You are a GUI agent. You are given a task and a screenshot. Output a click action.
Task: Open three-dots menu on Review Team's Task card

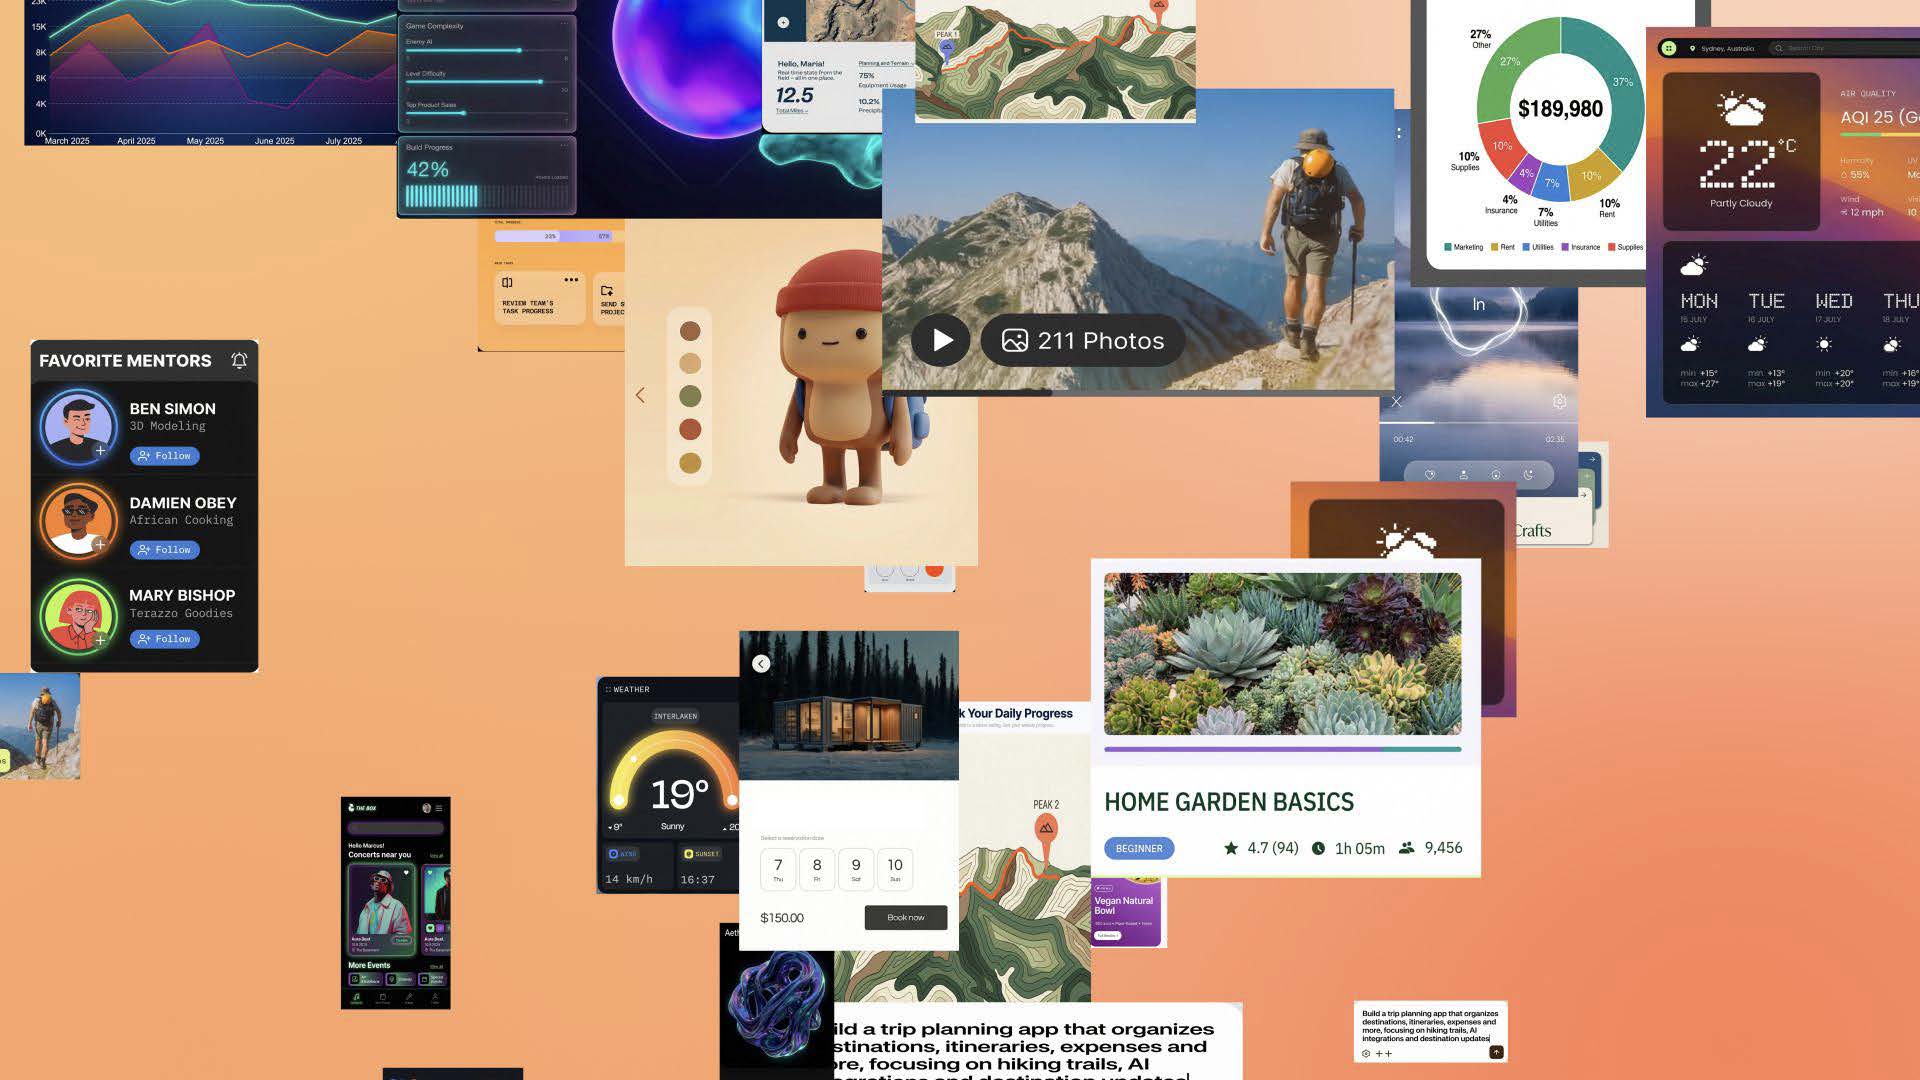tap(570, 280)
